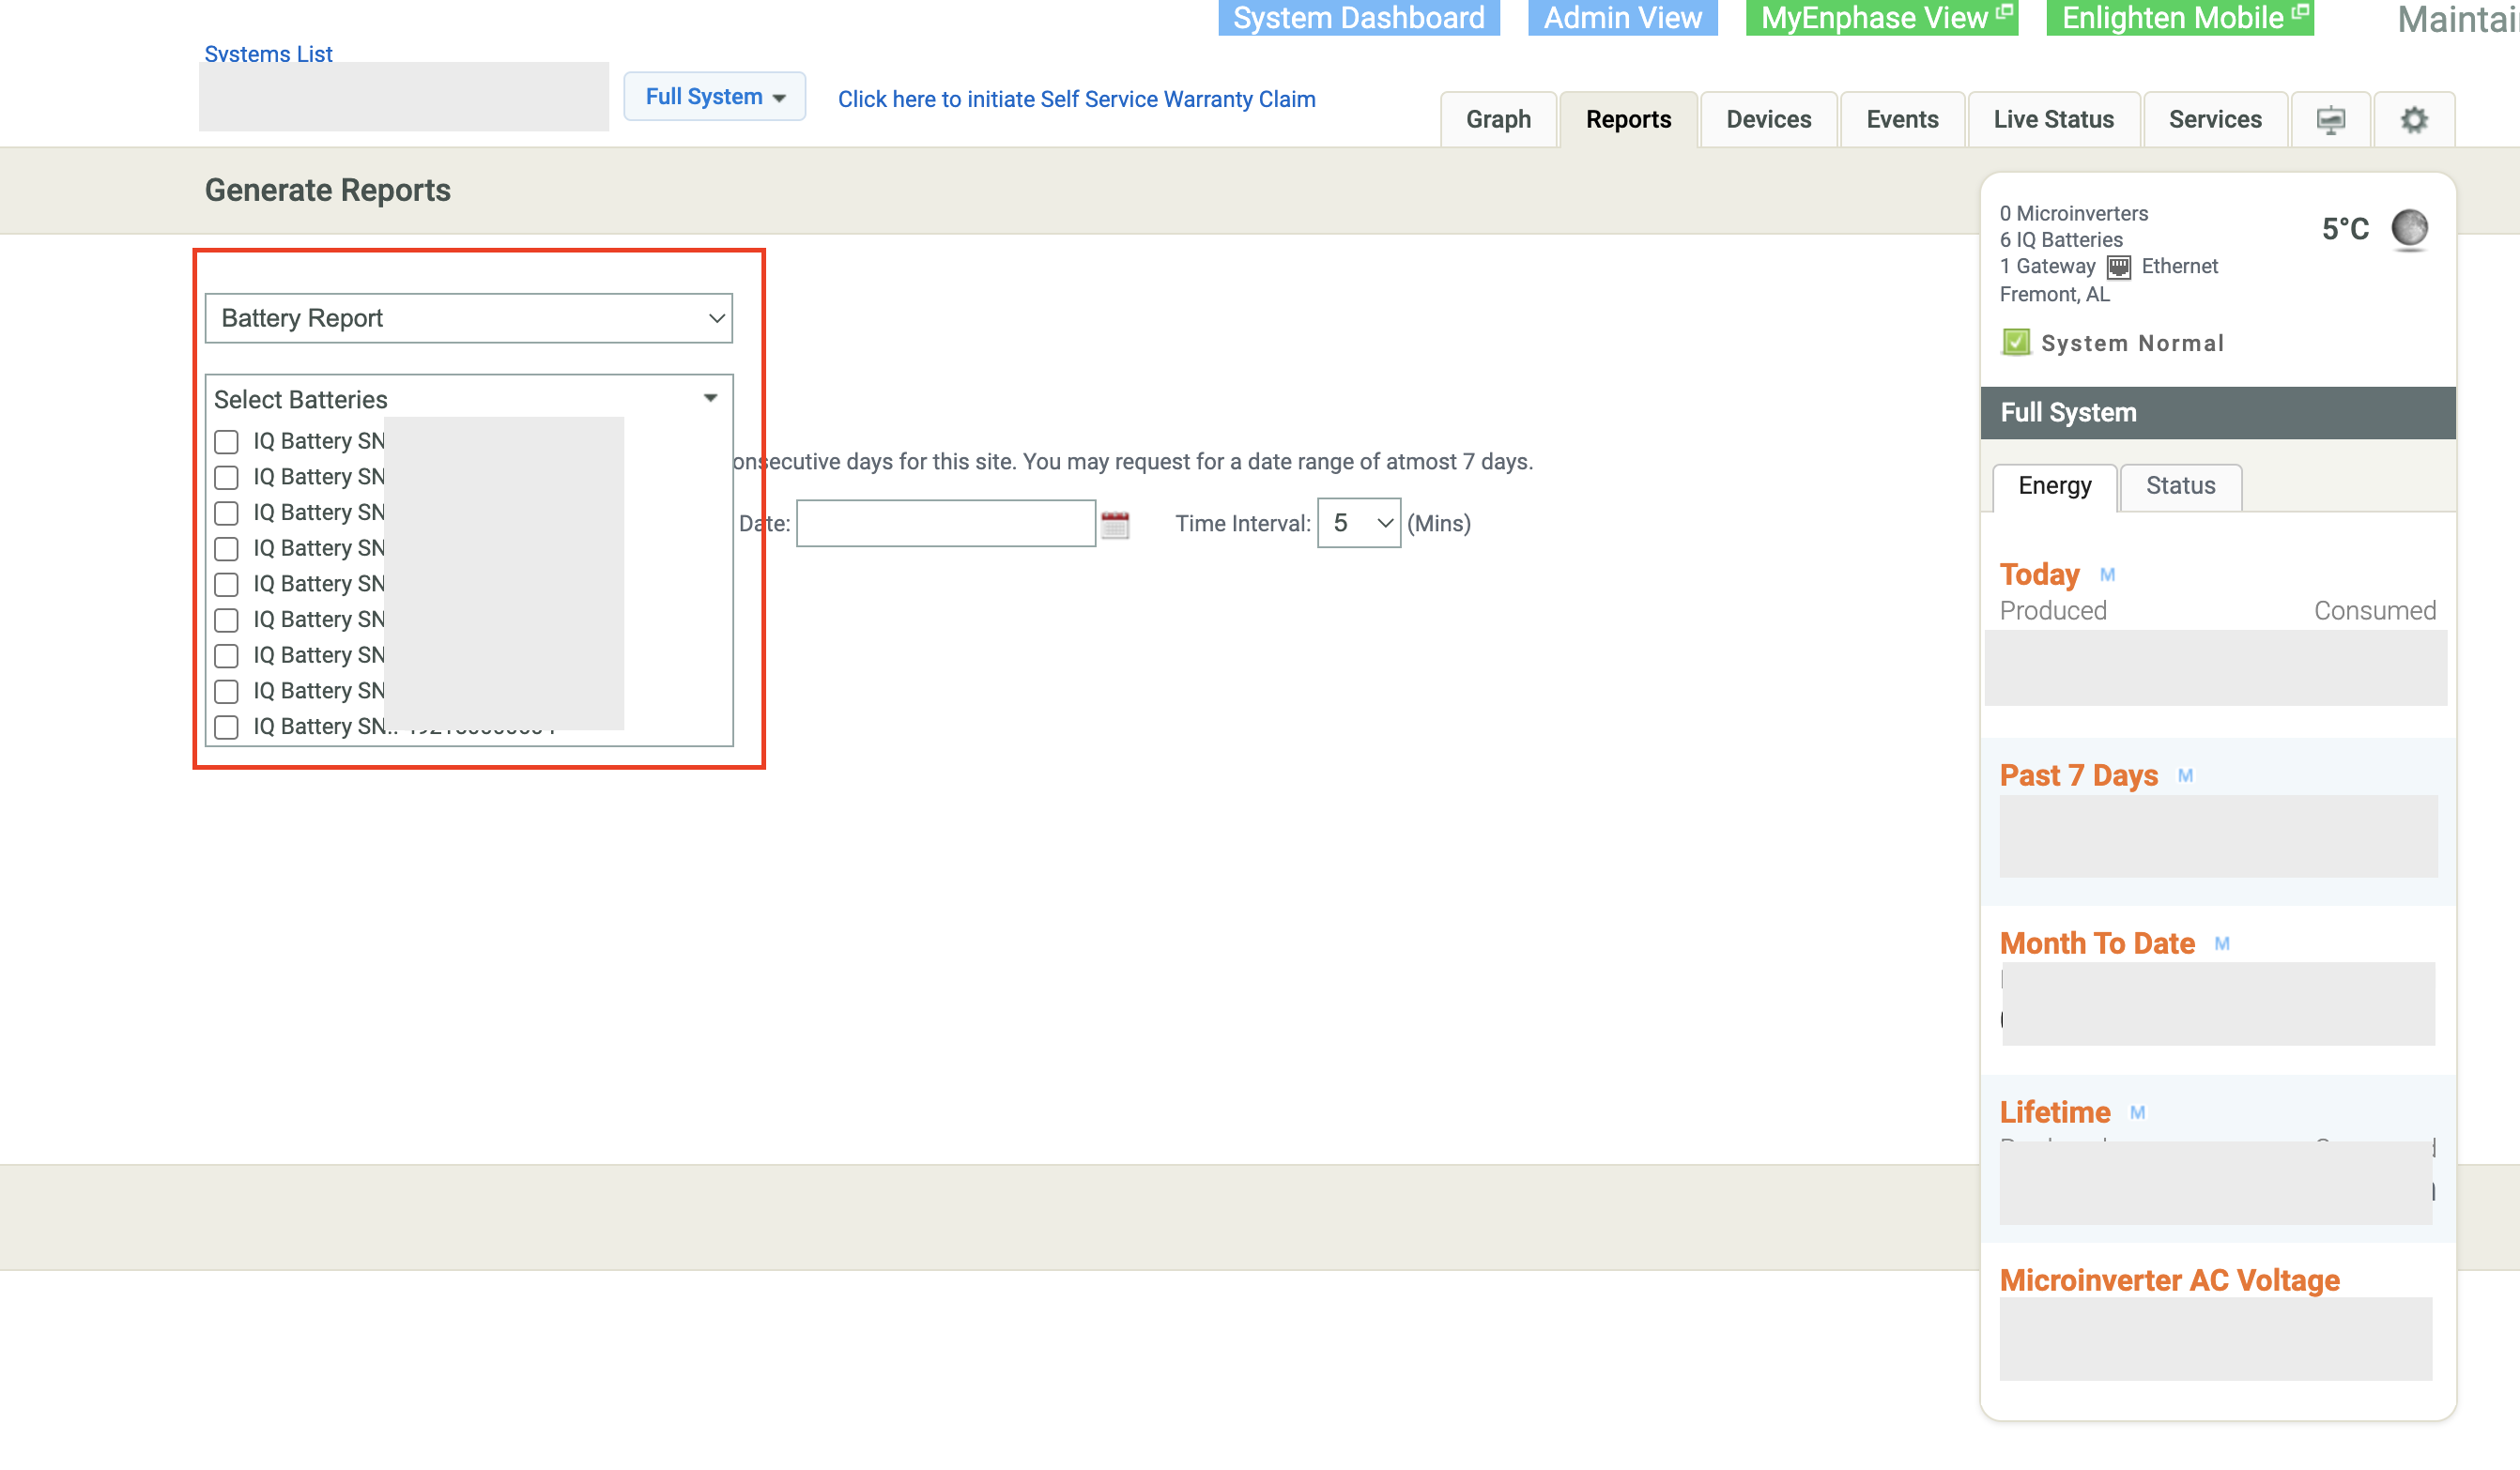Click the Ethernet gateway icon

click(x=2118, y=267)
